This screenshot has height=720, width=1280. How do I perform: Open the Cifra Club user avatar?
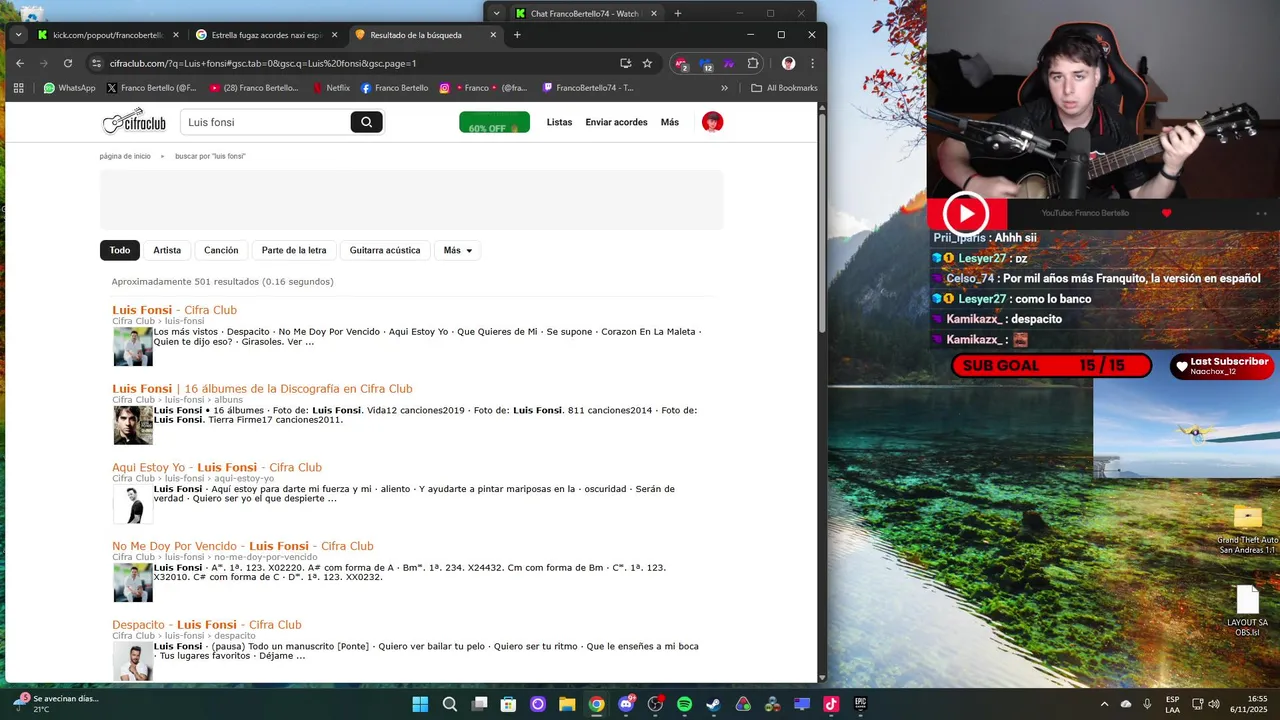pyautogui.click(x=712, y=122)
